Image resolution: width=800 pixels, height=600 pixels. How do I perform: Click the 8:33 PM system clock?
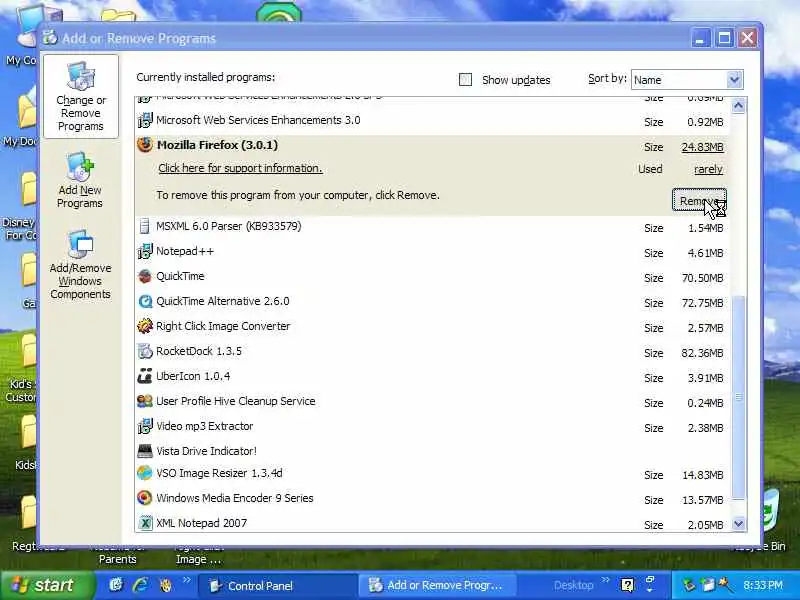pyautogui.click(x=763, y=585)
